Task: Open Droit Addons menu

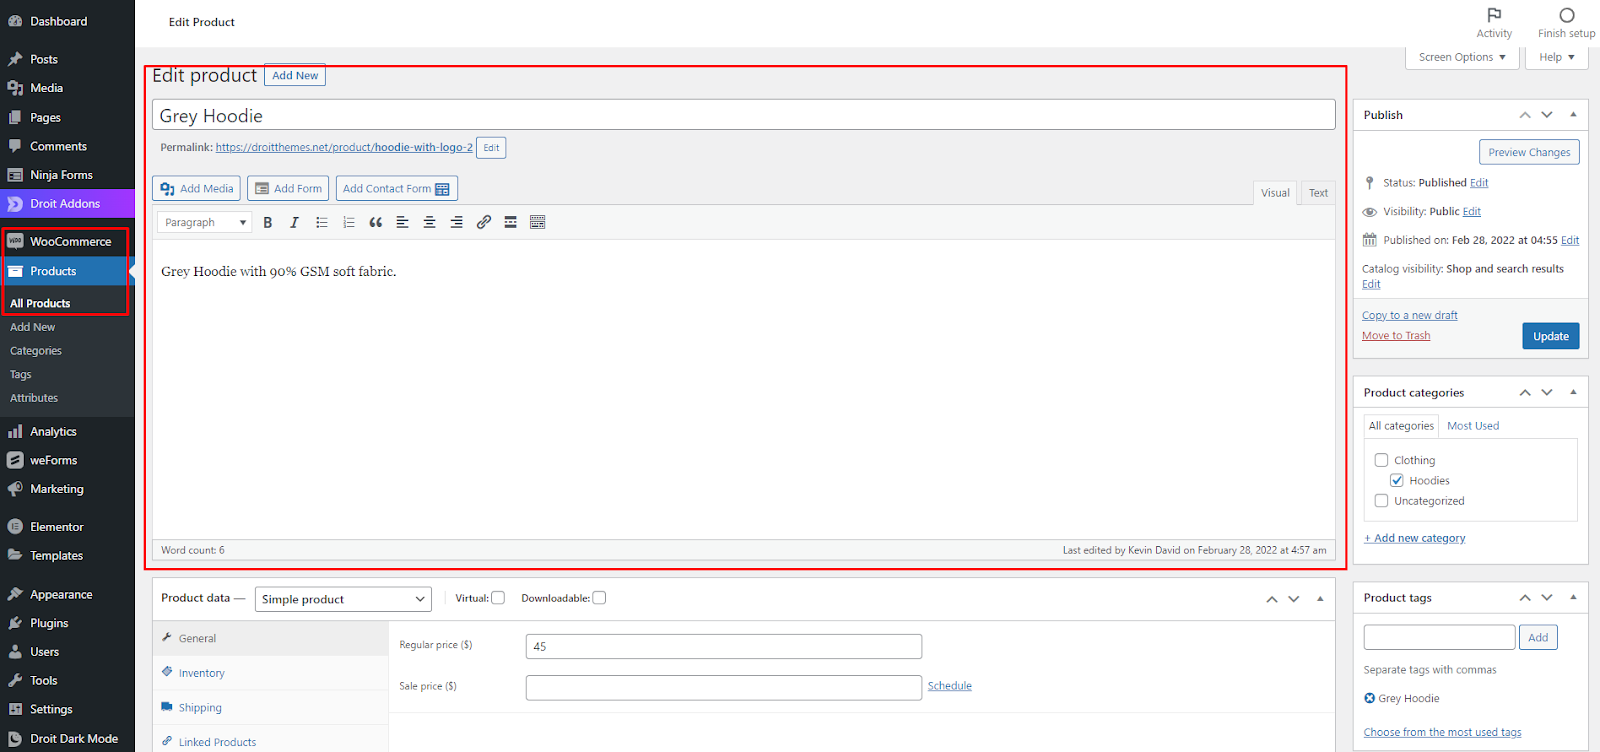Action: (67, 204)
